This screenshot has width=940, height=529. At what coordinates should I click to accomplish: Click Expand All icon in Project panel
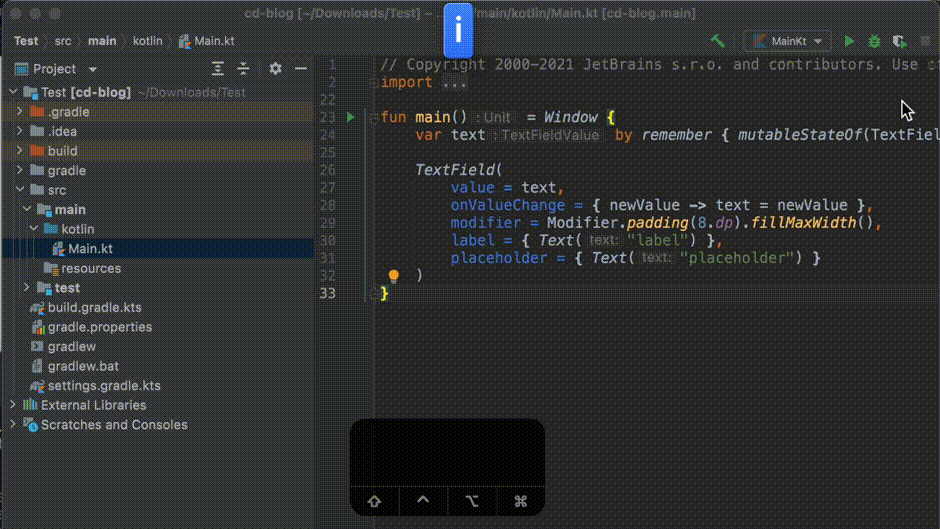click(x=218, y=69)
